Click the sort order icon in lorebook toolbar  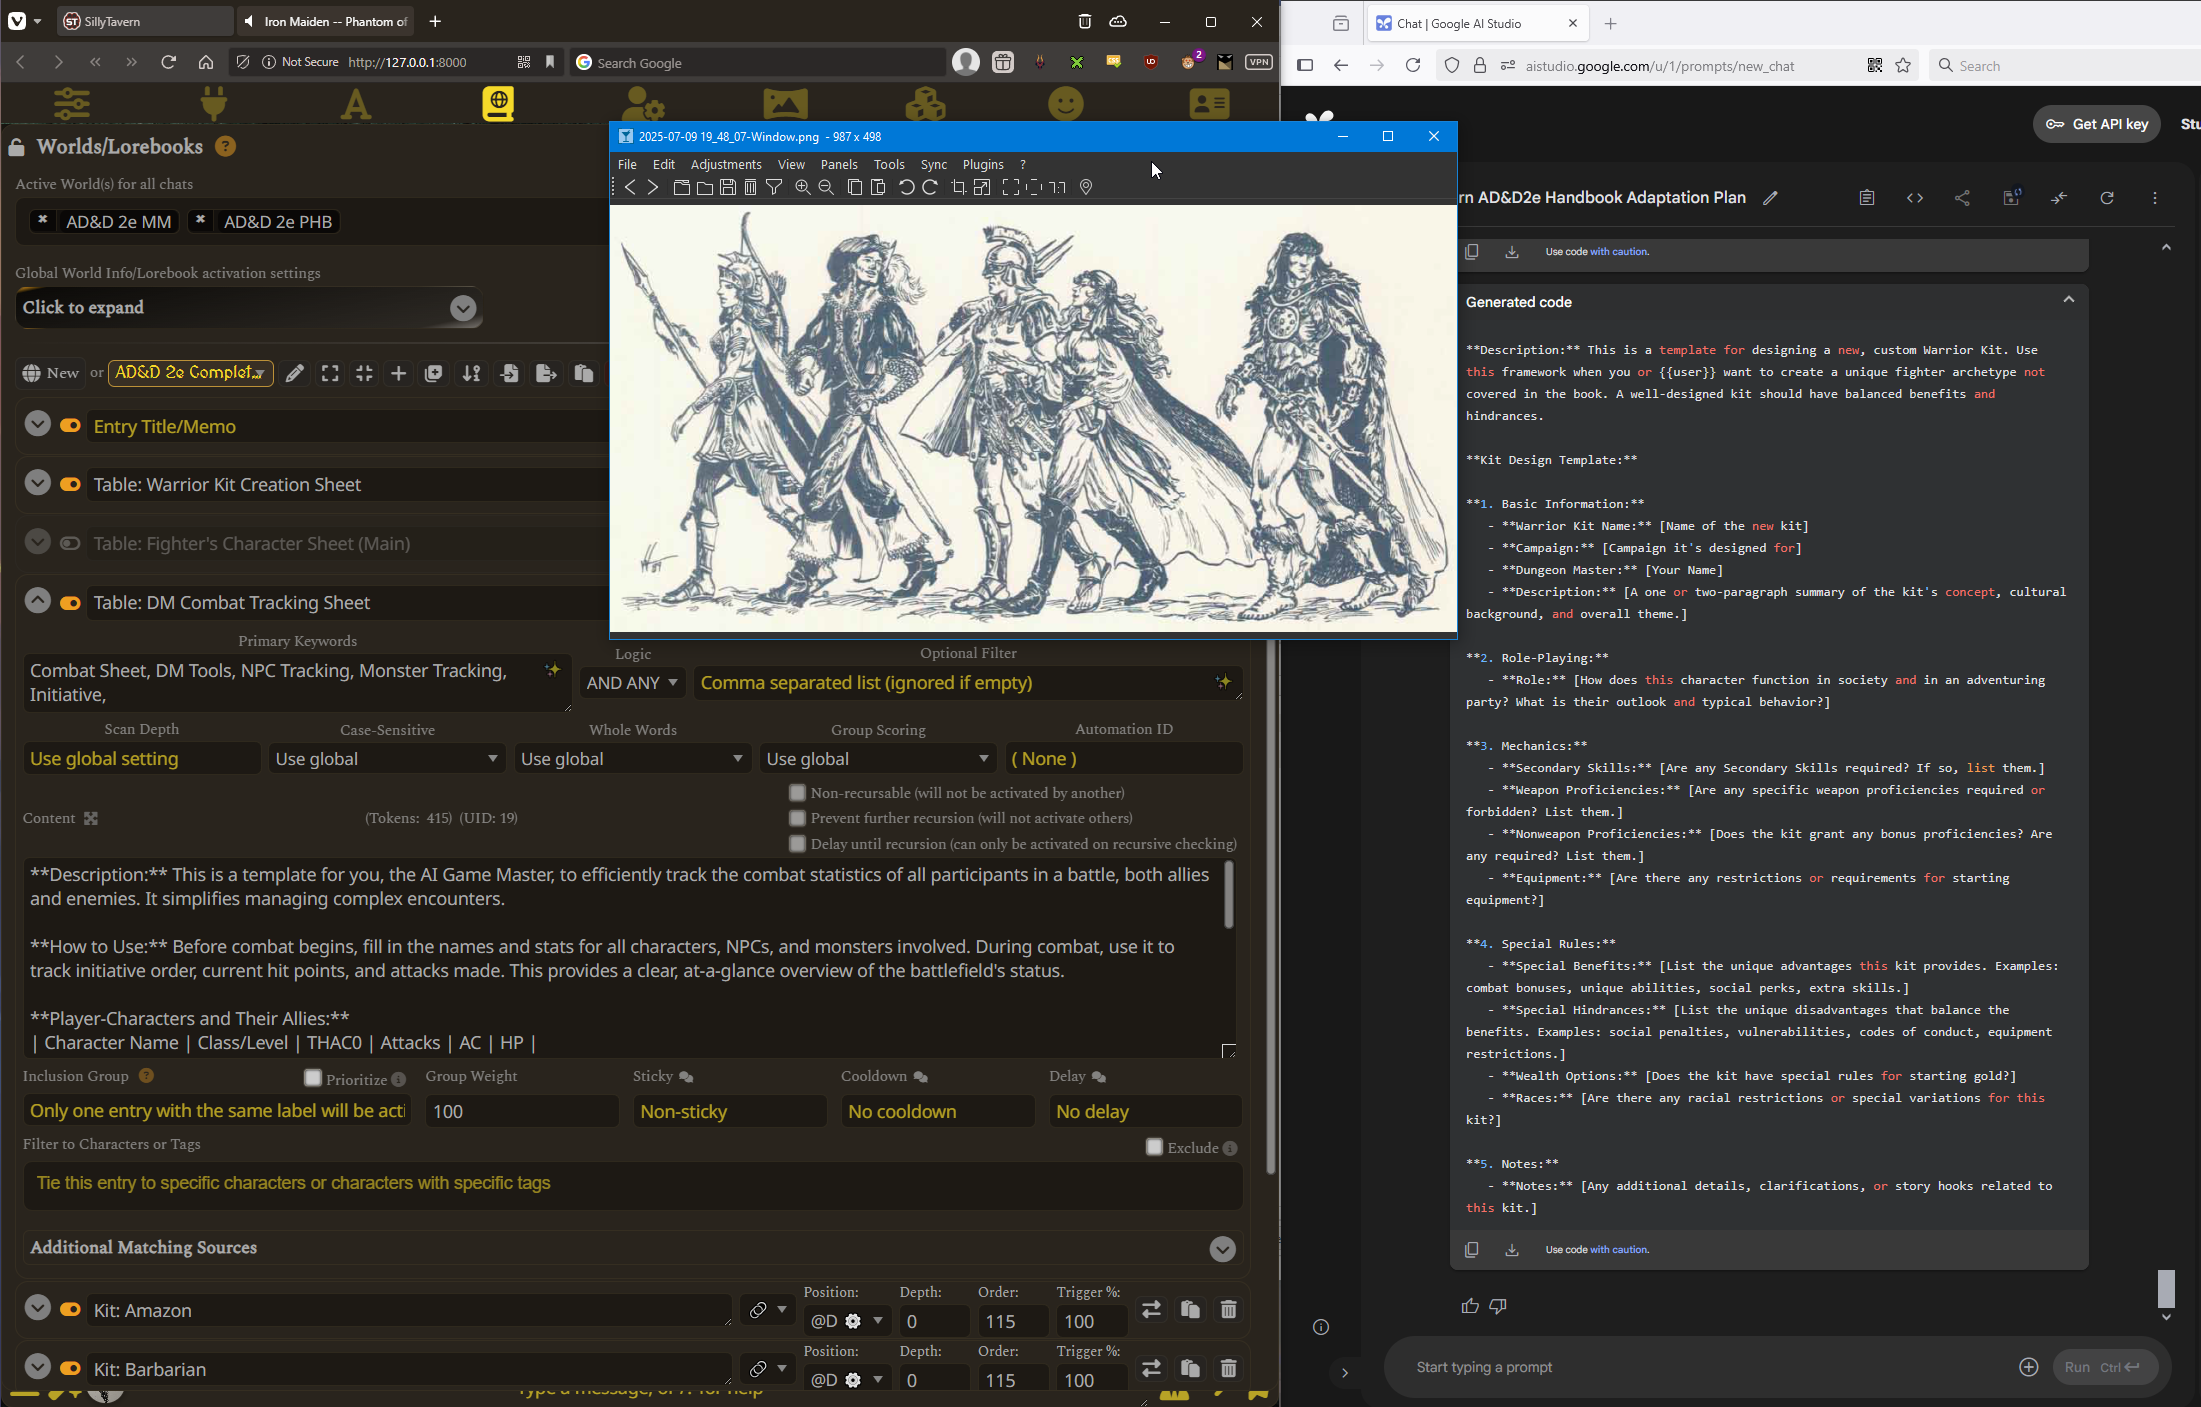point(471,373)
